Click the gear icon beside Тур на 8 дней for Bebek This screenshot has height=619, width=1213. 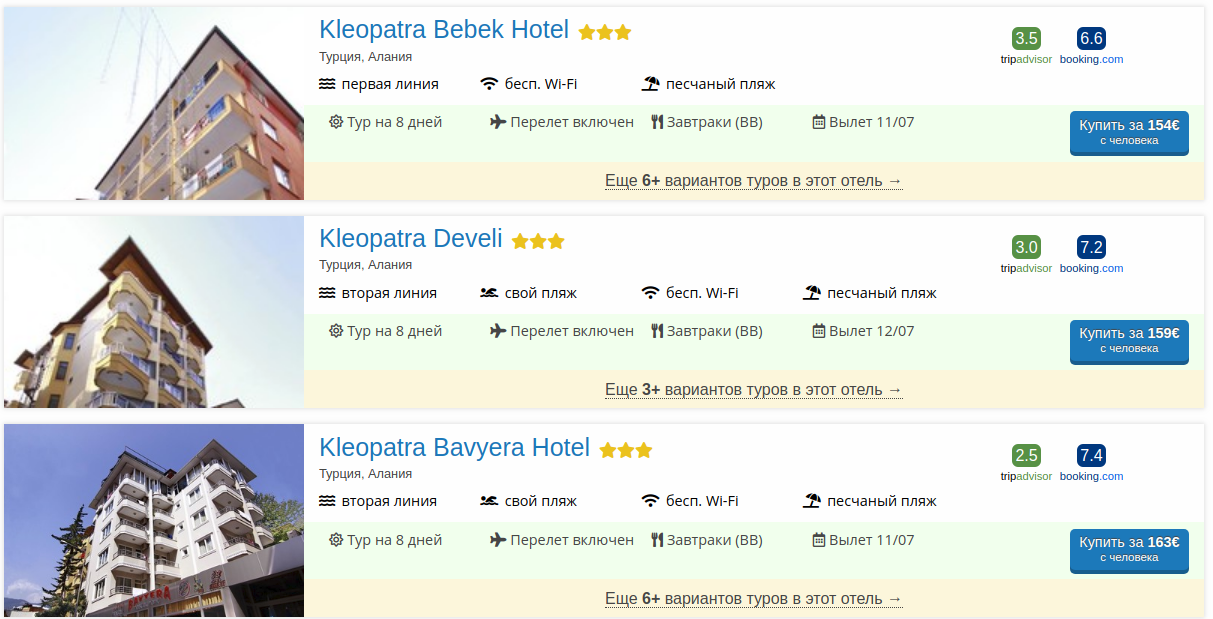pos(336,122)
